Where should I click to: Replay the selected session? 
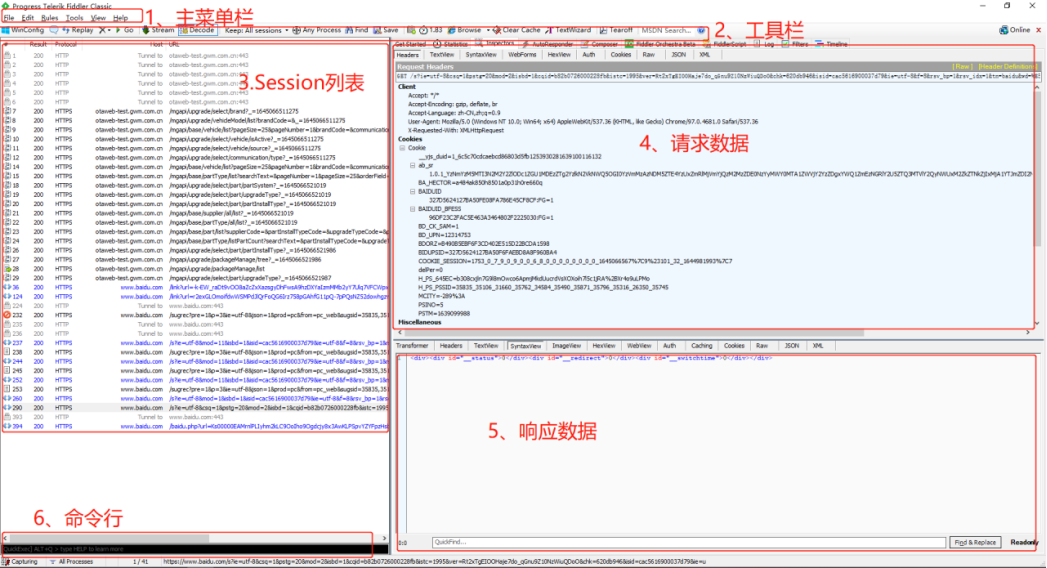point(77,30)
